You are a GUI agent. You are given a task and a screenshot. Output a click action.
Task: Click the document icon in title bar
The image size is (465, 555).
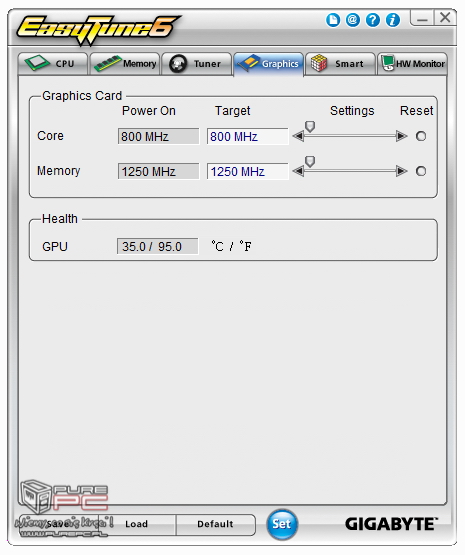tap(333, 20)
